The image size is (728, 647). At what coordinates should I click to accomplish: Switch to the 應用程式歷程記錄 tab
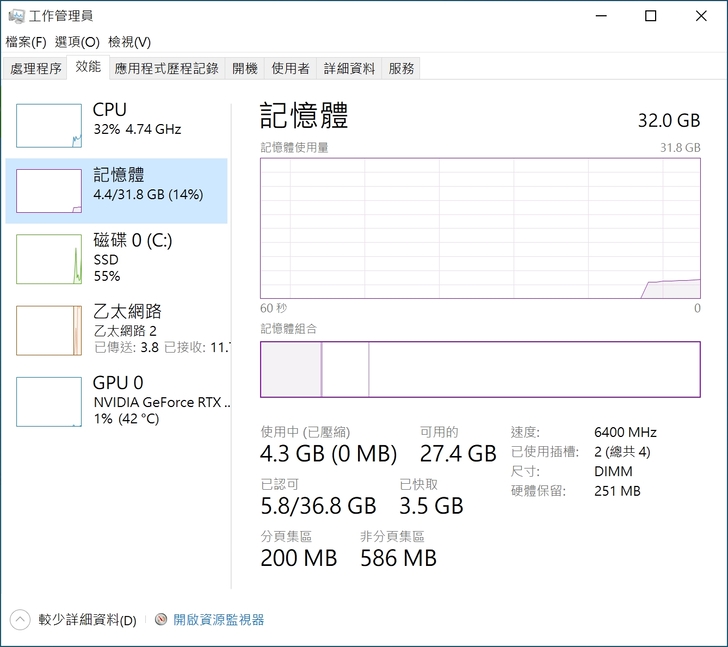click(x=166, y=69)
